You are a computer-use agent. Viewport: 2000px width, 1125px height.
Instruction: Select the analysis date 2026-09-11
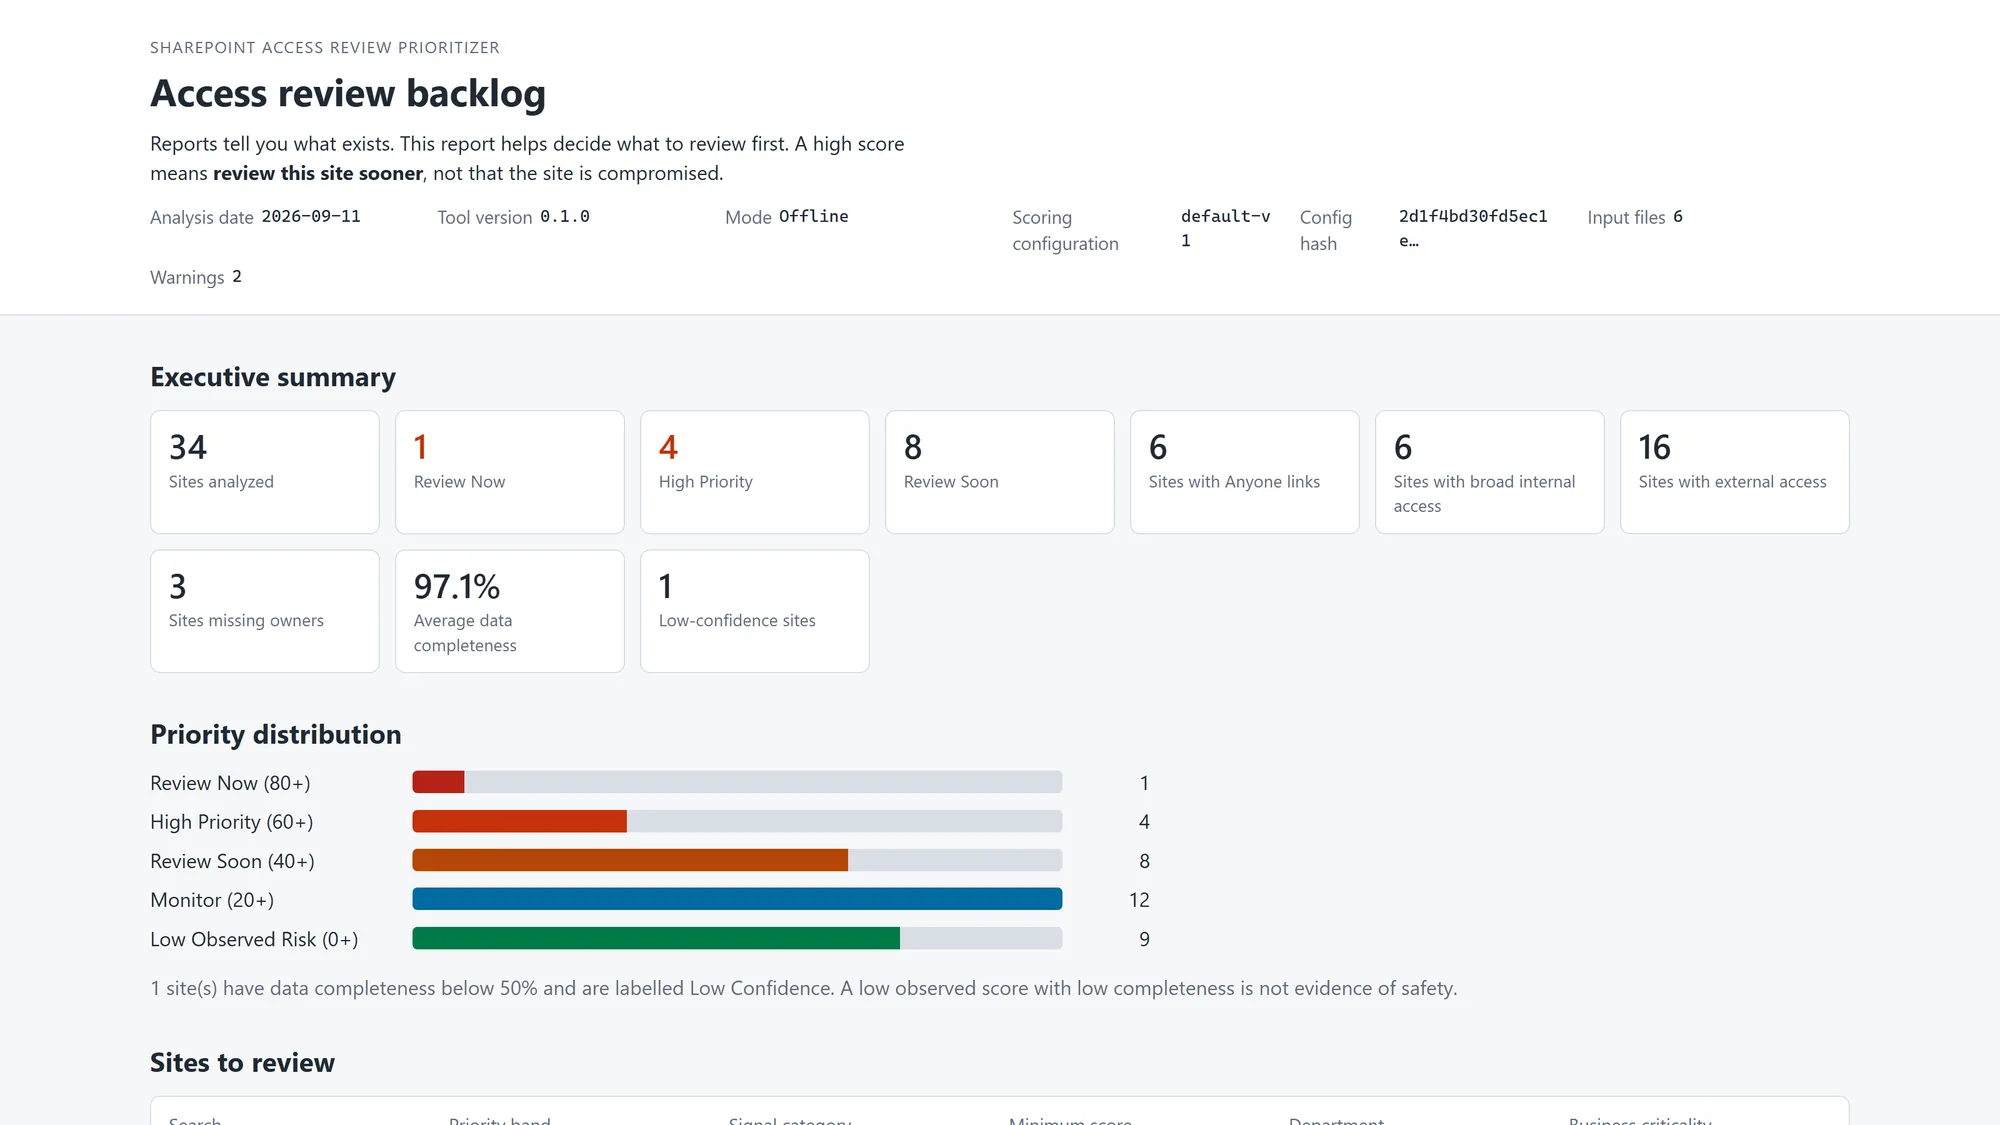(311, 216)
